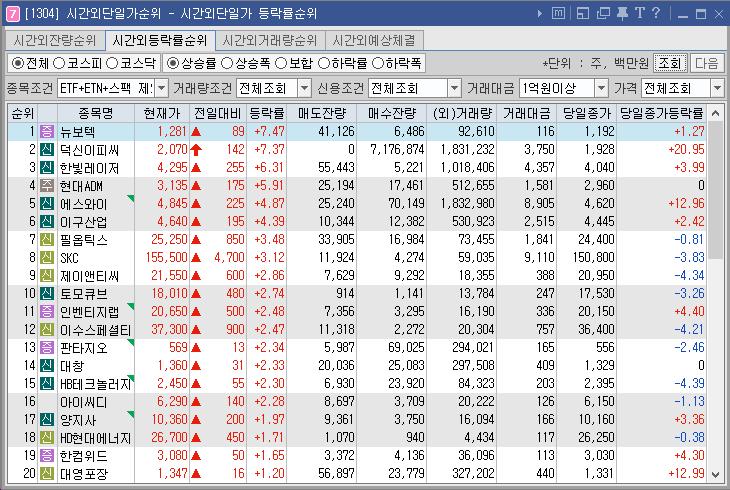Switch to 시간외거래량순위 tab
Viewport: 730px width, 490px height.
tap(270, 41)
